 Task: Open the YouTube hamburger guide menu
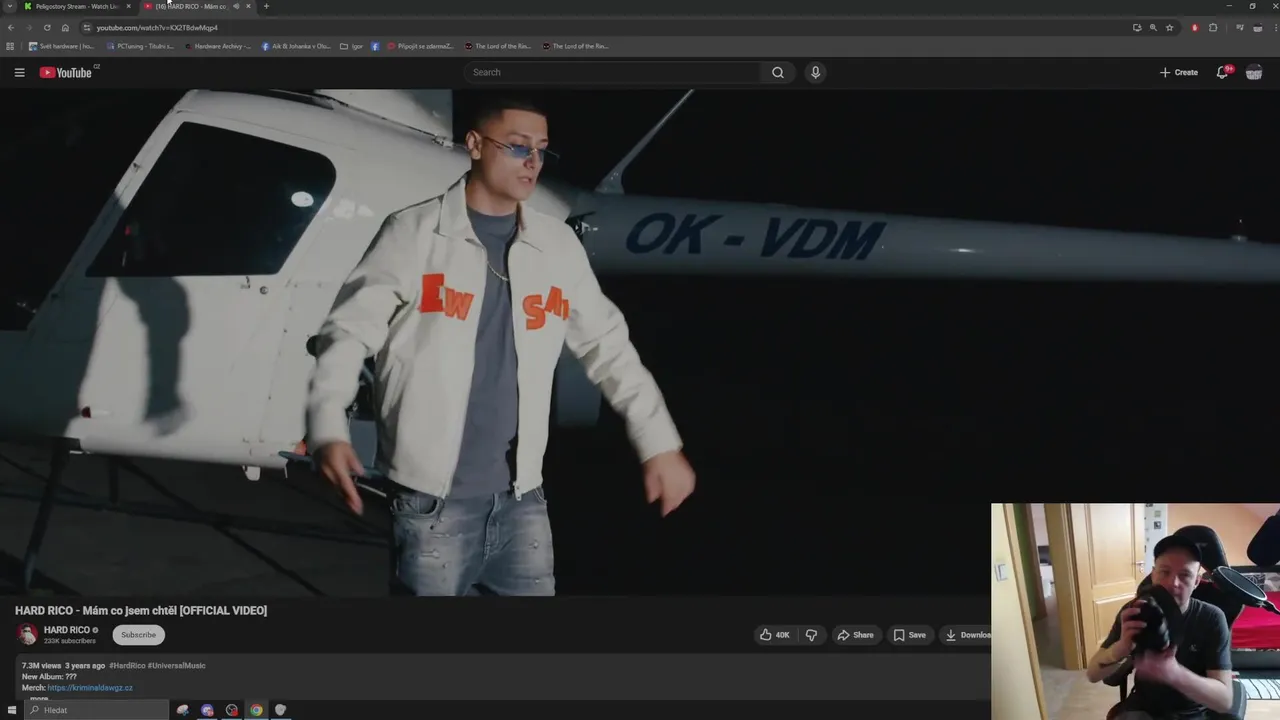tap(19, 72)
